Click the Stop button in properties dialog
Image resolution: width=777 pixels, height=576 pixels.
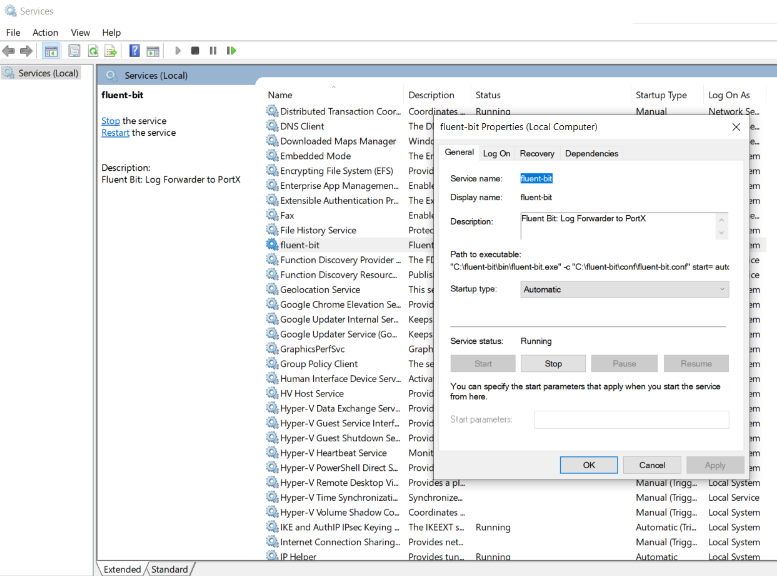click(553, 363)
